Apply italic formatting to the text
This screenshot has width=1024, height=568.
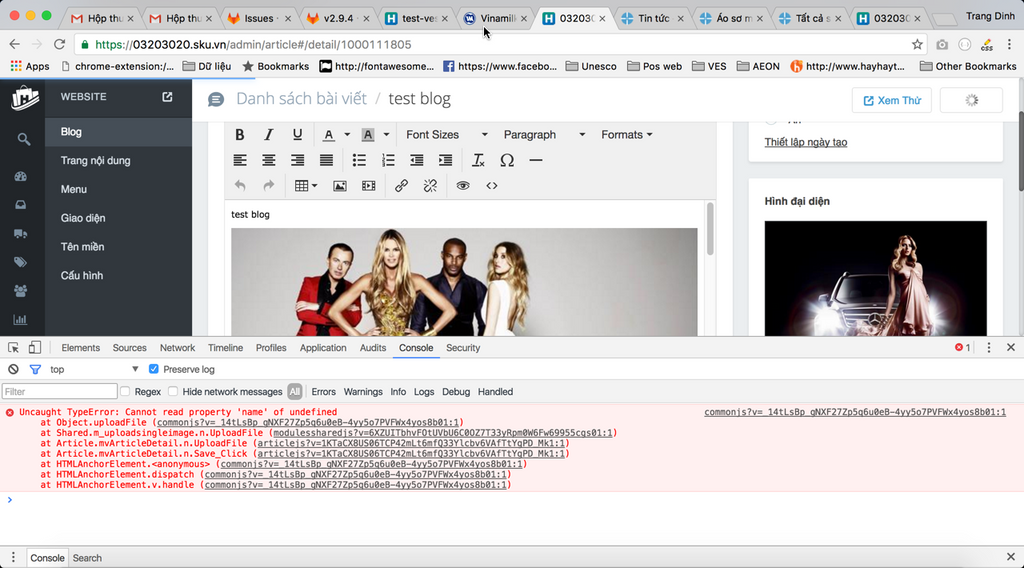[x=268, y=135]
